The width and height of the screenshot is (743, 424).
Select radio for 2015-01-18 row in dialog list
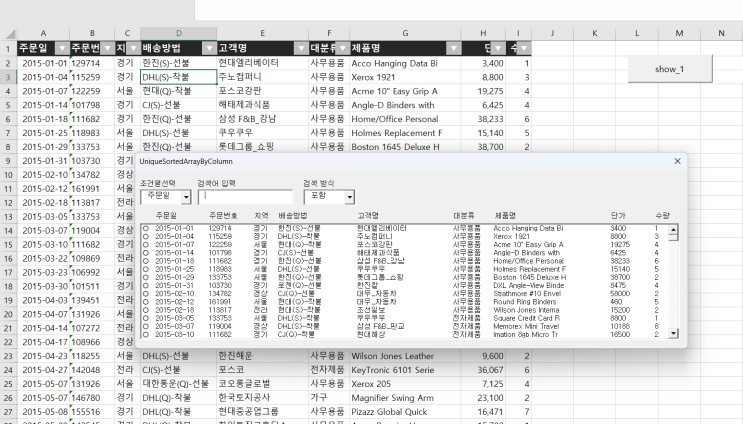[146, 261]
